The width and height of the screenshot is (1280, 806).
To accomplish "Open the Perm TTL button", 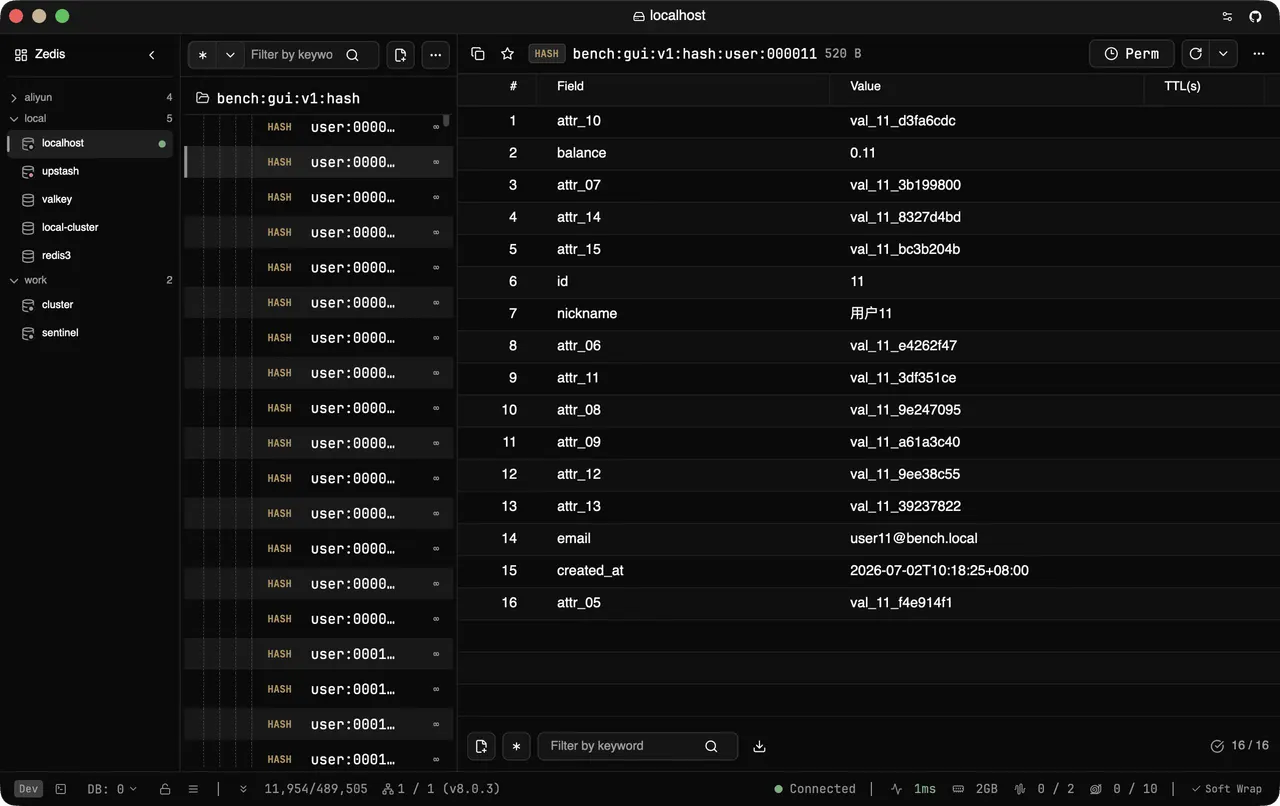I will [1132, 54].
